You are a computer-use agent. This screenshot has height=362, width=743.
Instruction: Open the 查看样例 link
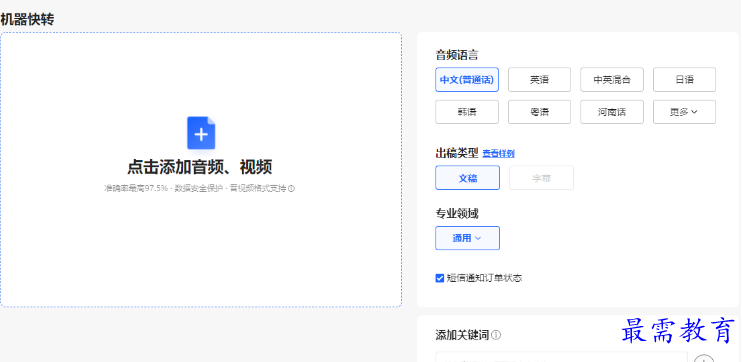(498, 154)
